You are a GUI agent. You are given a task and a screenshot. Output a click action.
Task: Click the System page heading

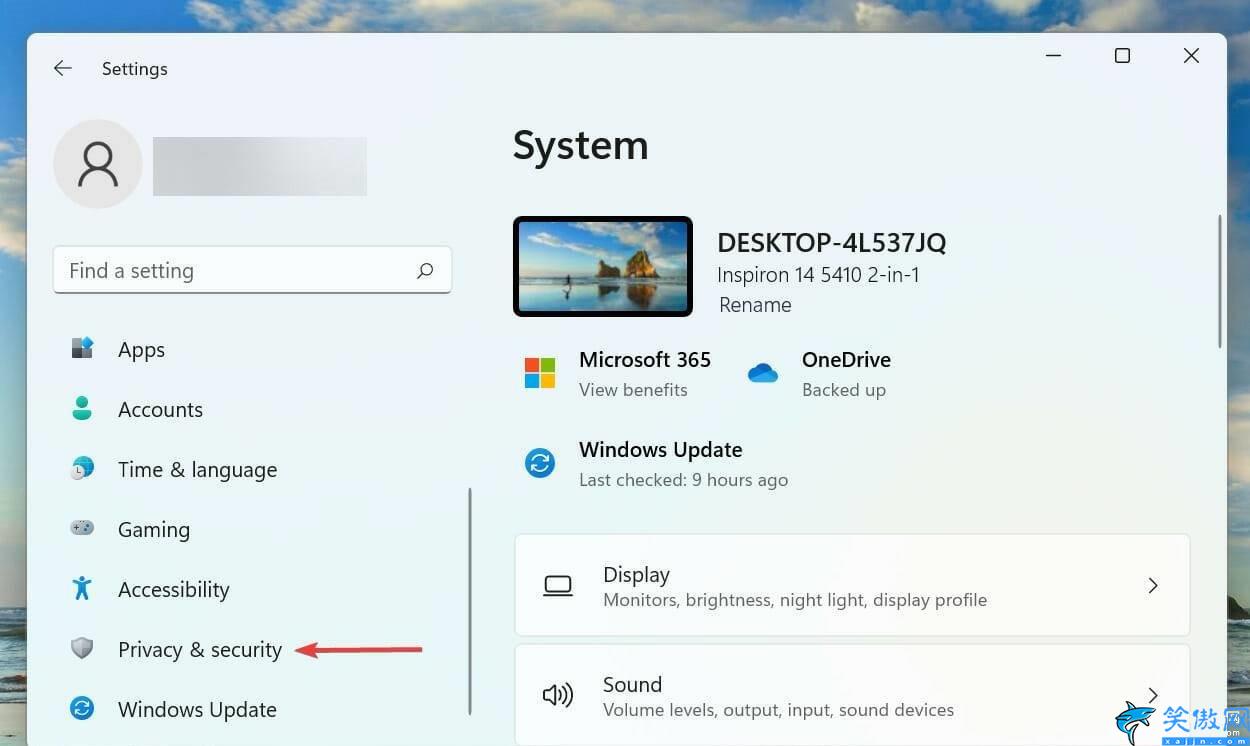point(581,146)
